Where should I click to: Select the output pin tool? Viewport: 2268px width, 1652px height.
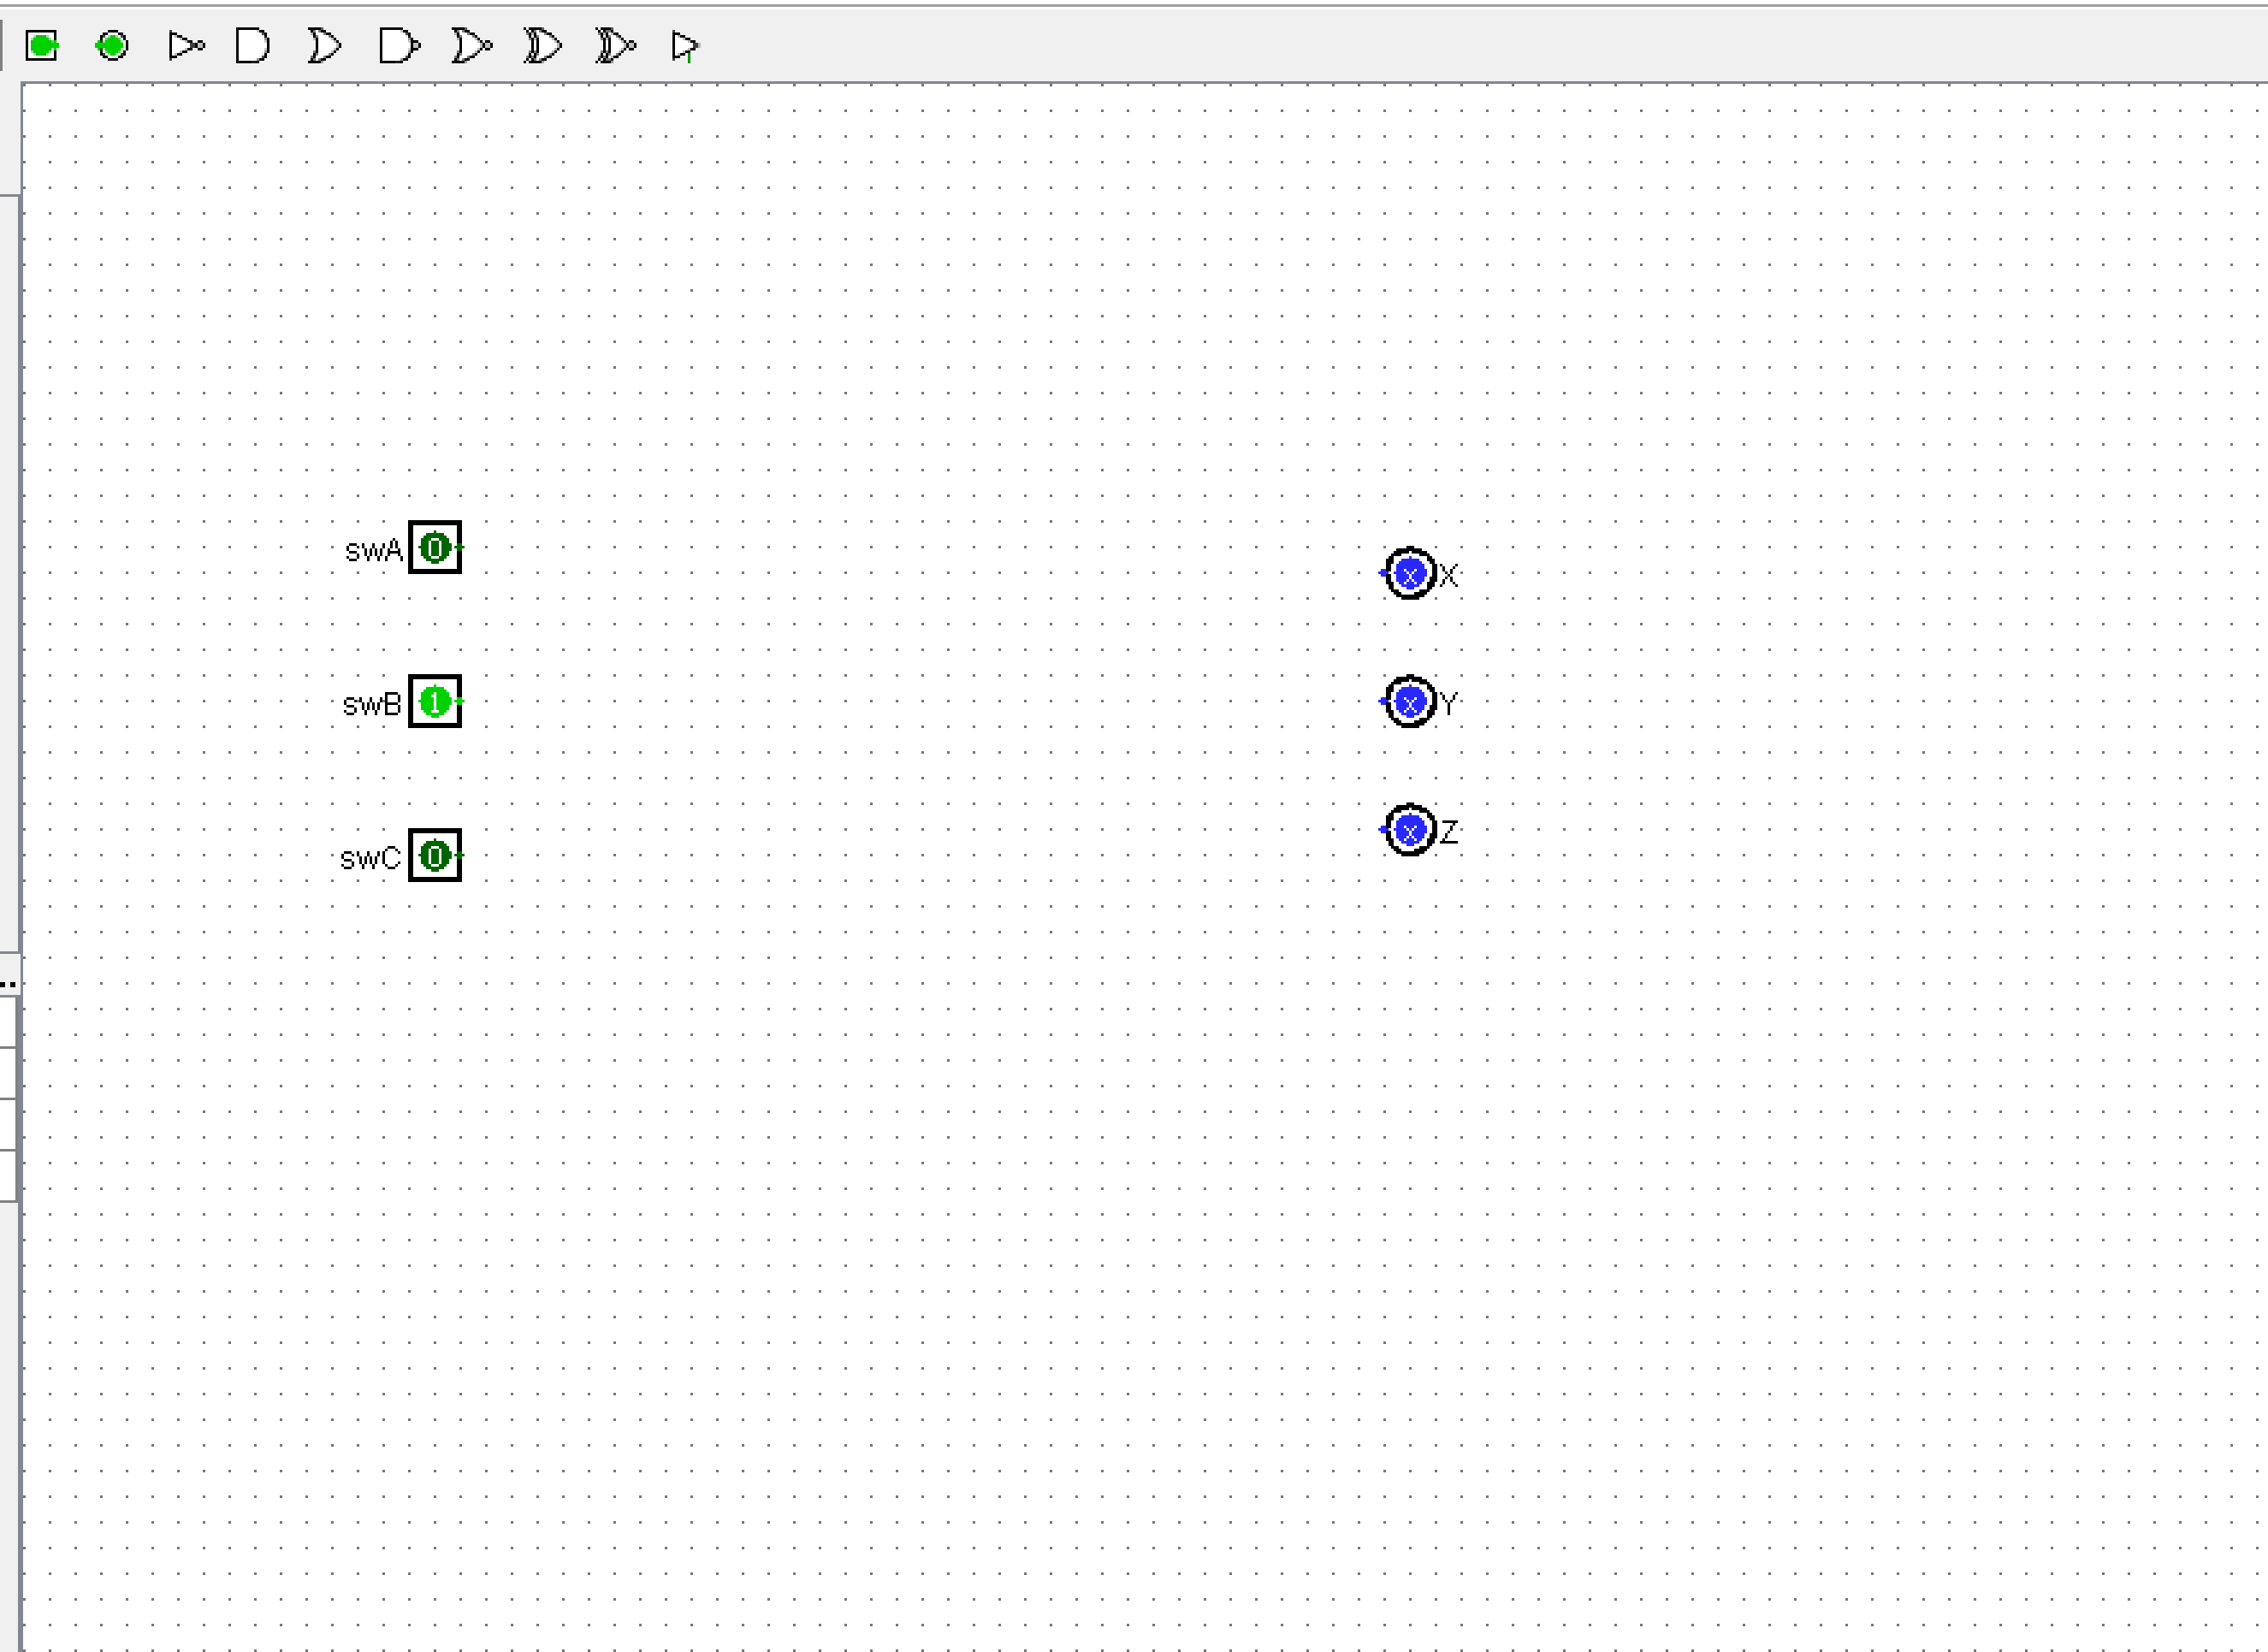tap(112, 46)
